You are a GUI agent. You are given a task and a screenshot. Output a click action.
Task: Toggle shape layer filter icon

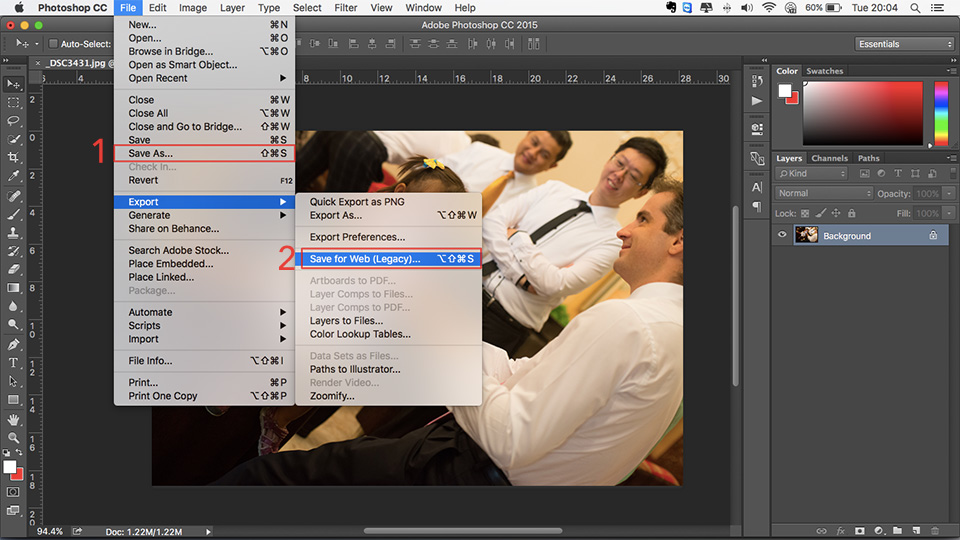point(915,174)
